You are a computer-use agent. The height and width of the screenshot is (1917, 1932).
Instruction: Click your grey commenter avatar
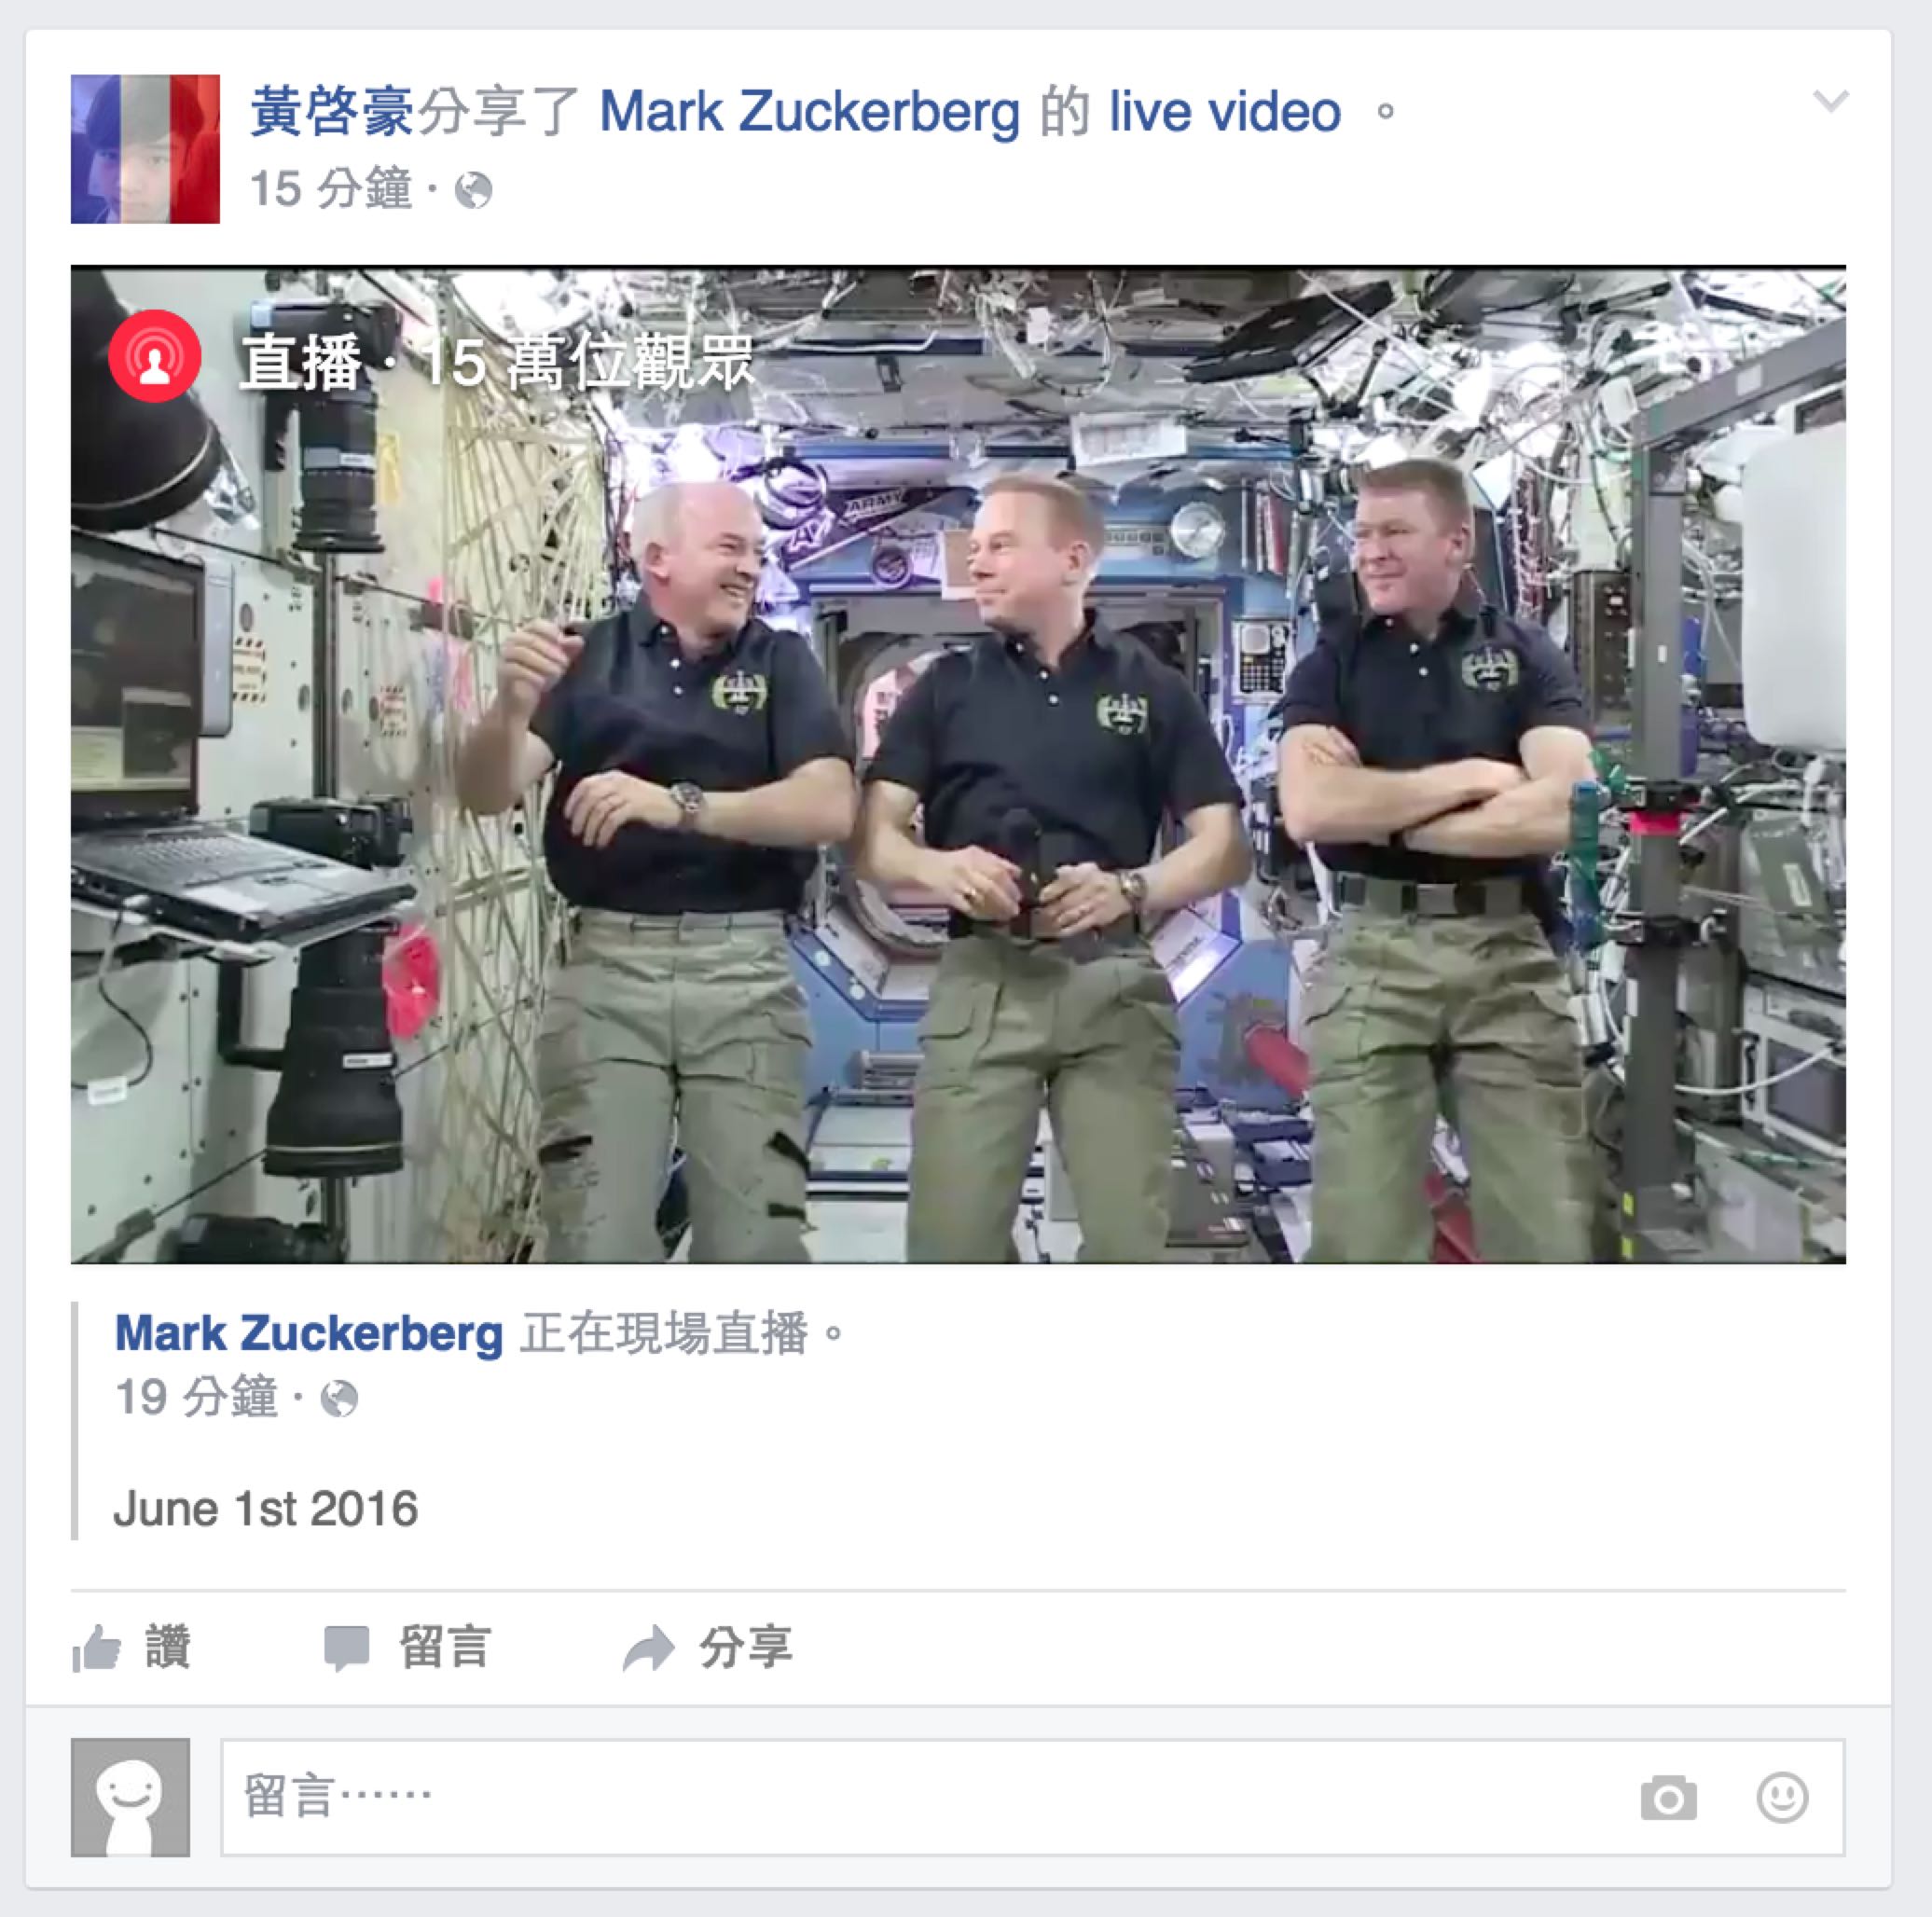(130, 1797)
